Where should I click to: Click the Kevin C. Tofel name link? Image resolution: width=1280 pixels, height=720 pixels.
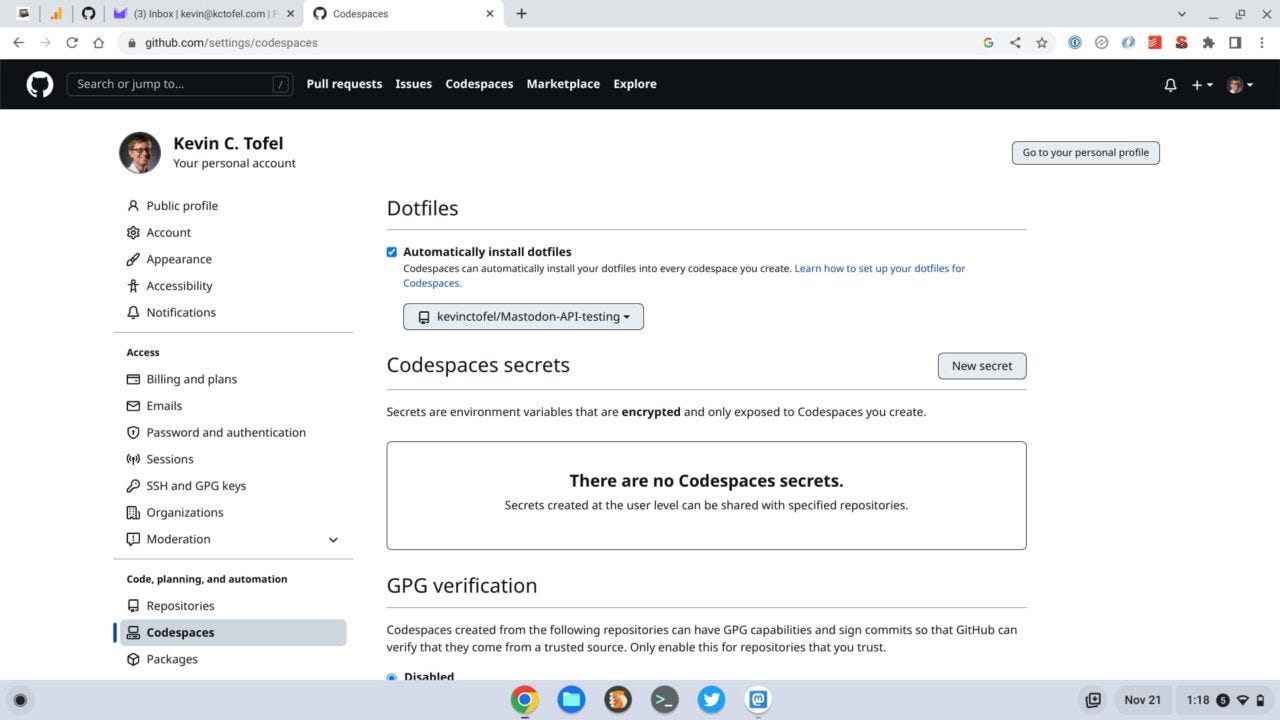(x=228, y=144)
